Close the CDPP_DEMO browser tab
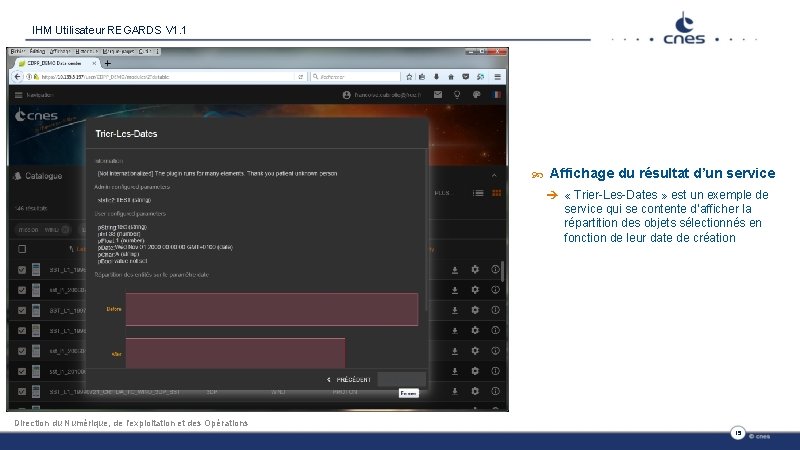Screen dimensions: 800x450 point(94,63)
